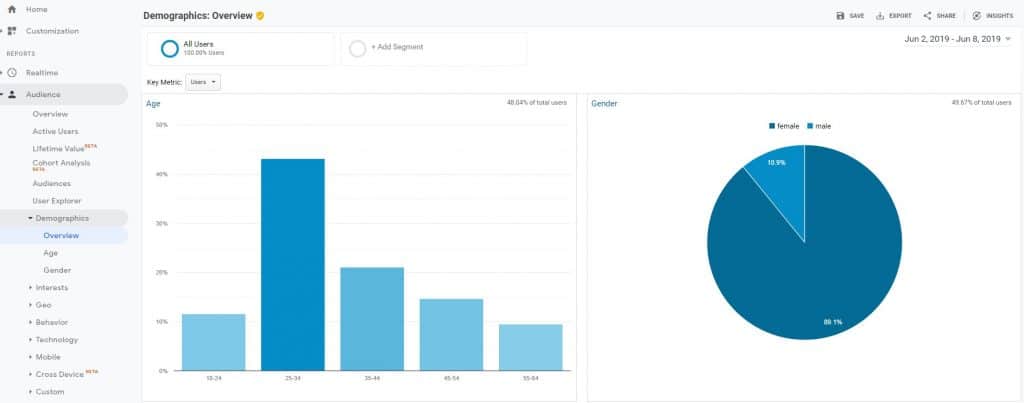Click the Customization dashboard icon
Image resolution: width=1024 pixels, height=403 pixels.
click(x=12, y=31)
